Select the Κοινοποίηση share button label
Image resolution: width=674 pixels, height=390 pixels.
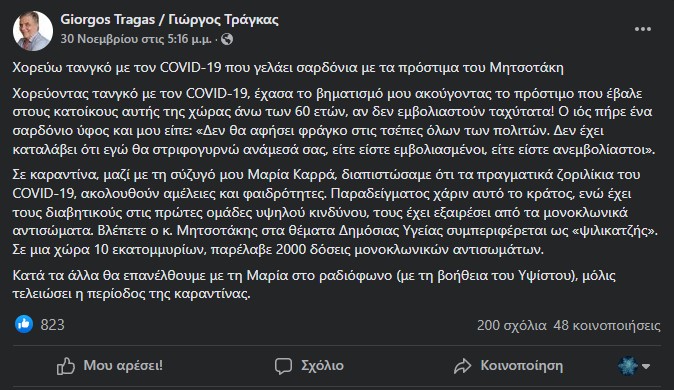pyautogui.click(x=522, y=365)
